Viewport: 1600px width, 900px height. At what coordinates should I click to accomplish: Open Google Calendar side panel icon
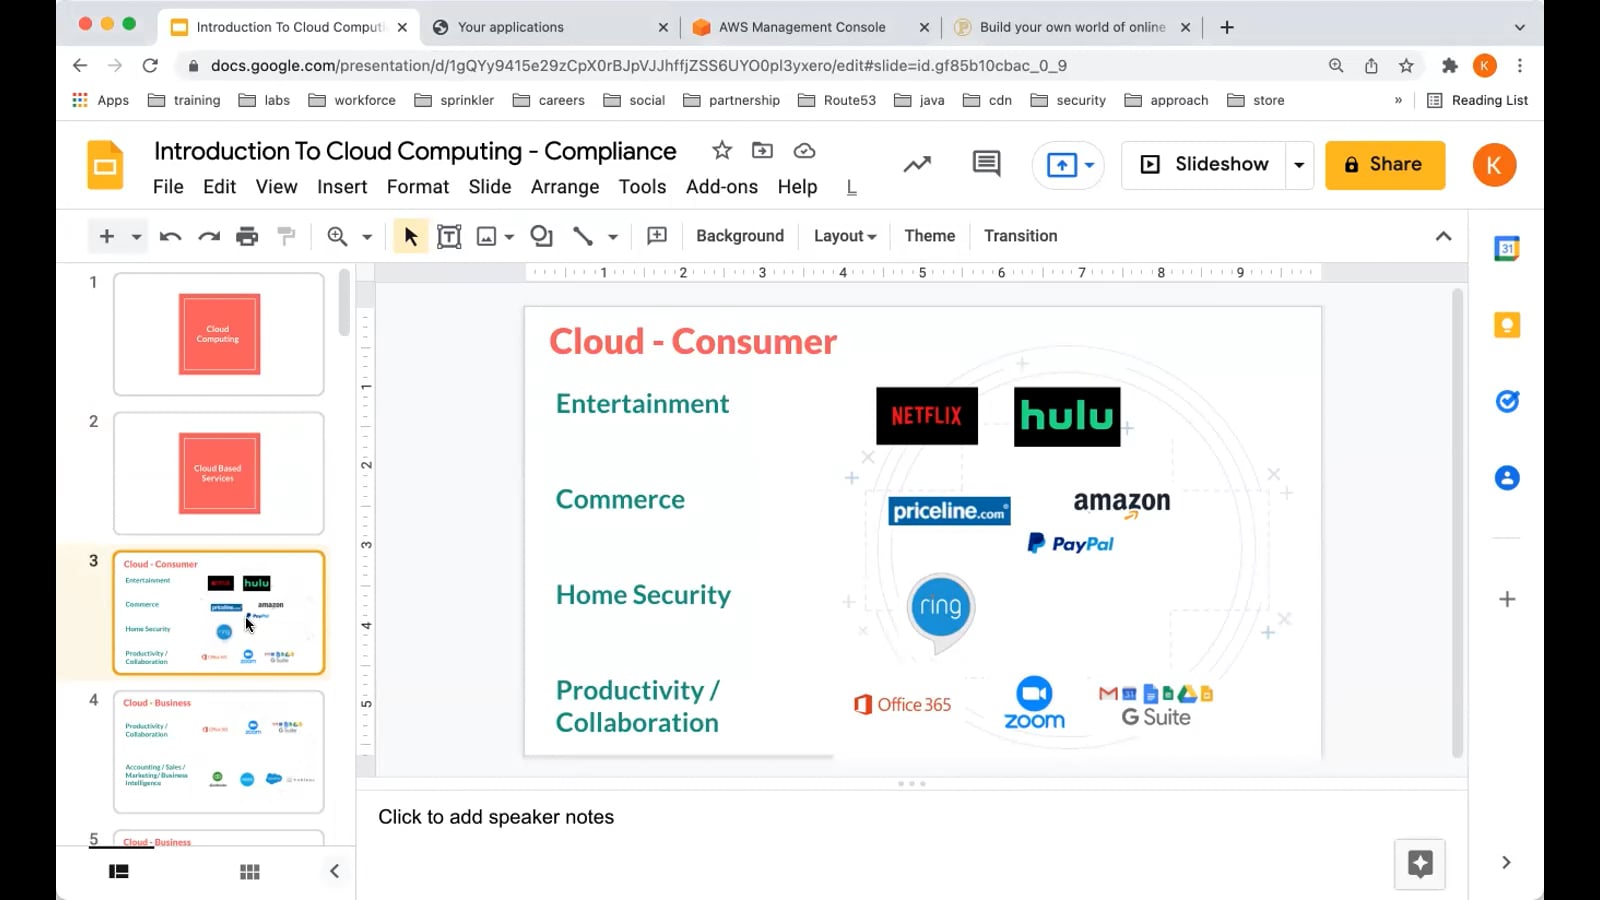pyautogui.click(x=1507, y=248)
